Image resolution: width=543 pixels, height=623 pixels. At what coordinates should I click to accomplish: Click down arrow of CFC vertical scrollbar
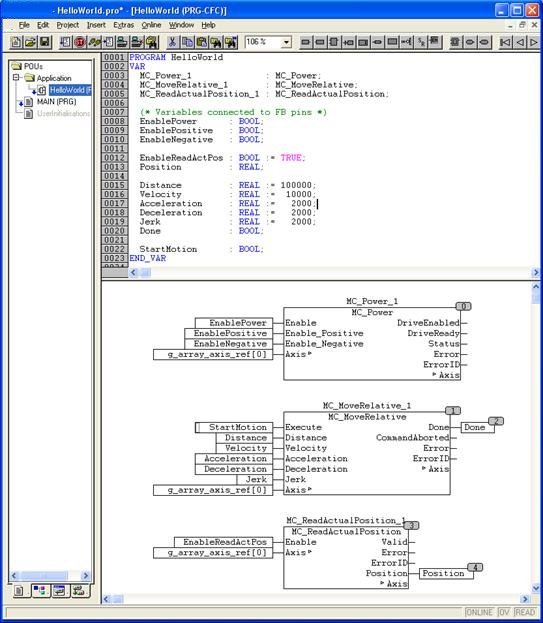click(x=535, y=588)
